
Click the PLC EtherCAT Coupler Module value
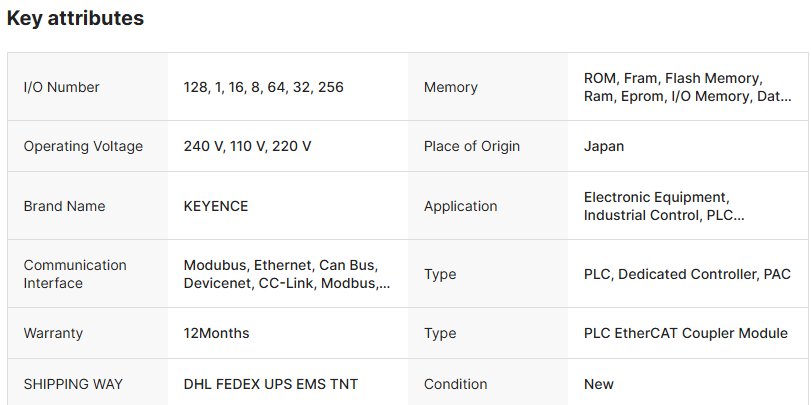click(x=685, y=333)
